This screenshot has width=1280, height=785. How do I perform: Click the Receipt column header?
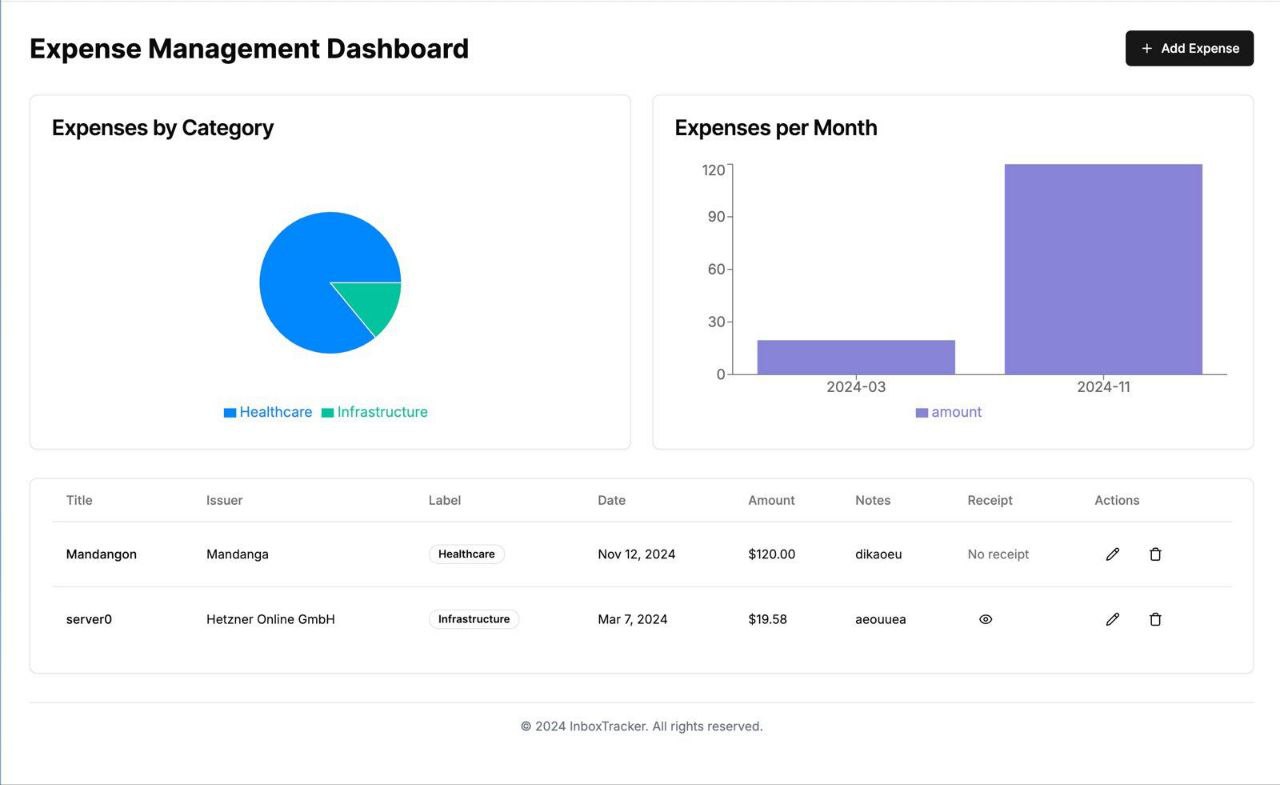(990, 500)
